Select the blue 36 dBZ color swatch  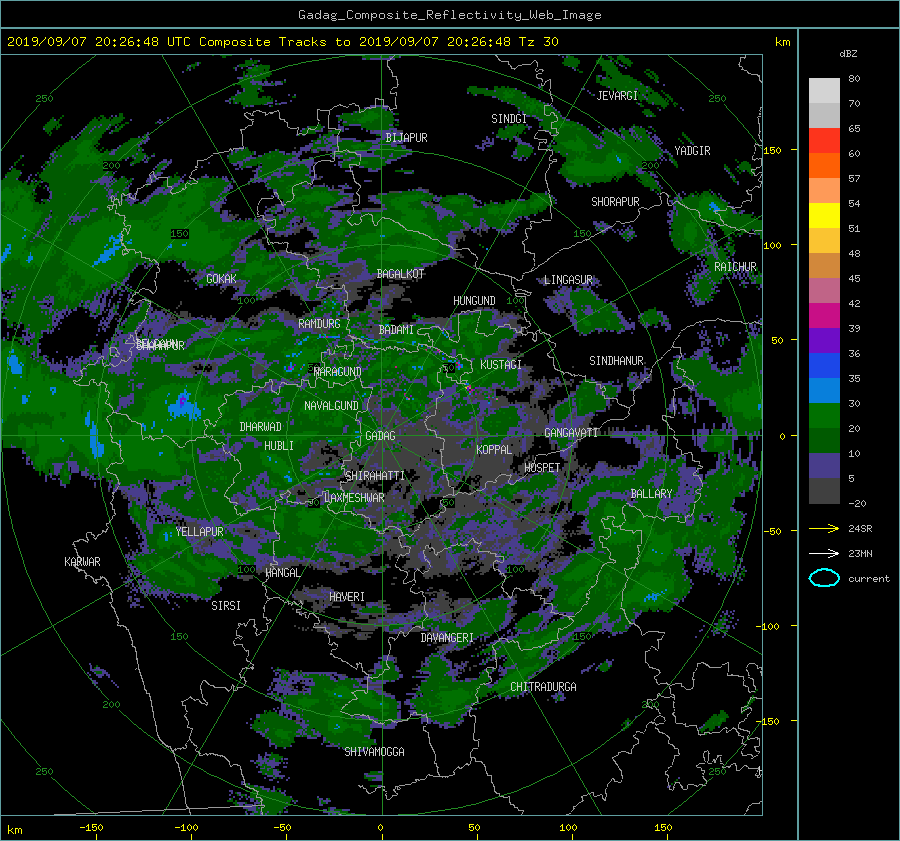coord(824,365)
